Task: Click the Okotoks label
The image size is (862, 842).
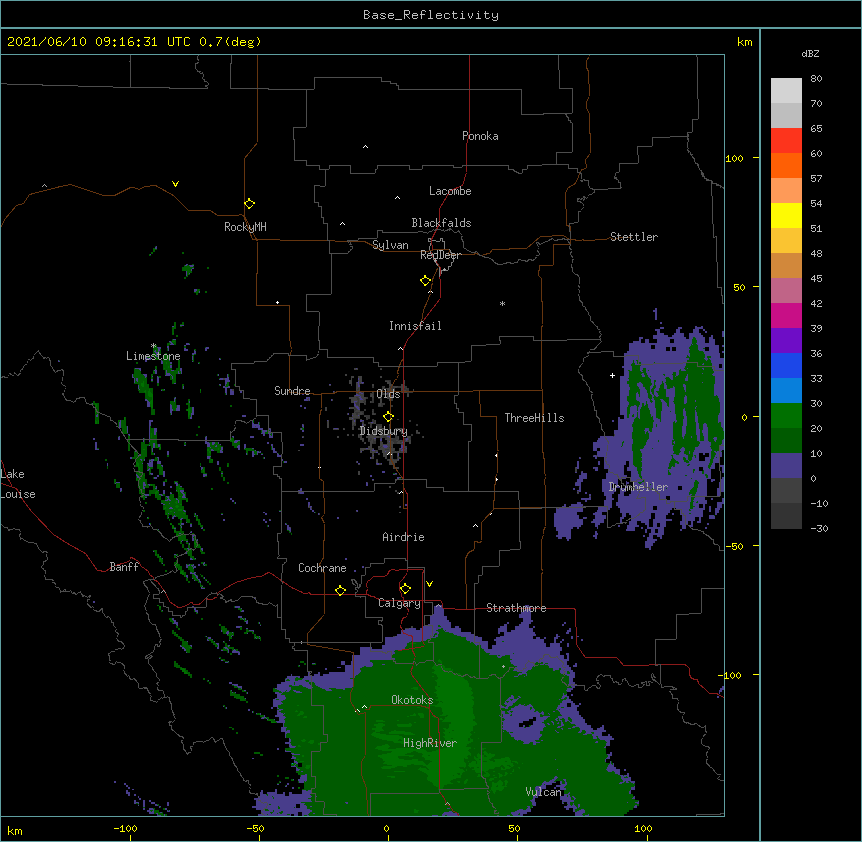Action: pos(412,700)
